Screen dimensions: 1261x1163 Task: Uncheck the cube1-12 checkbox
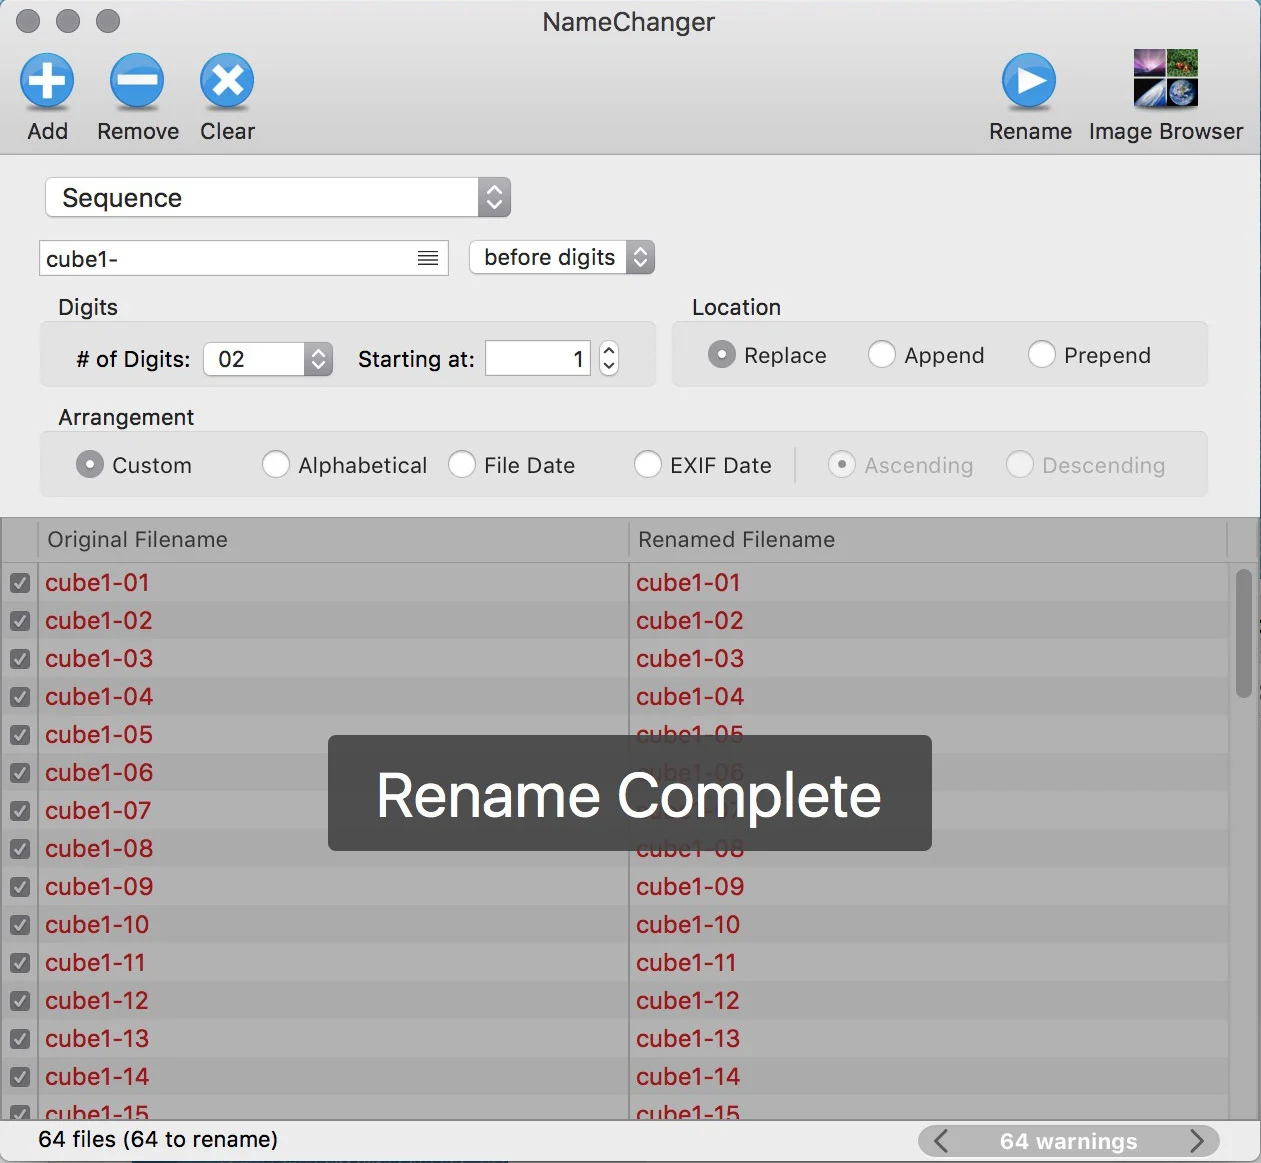click(x=20, y=1001)
